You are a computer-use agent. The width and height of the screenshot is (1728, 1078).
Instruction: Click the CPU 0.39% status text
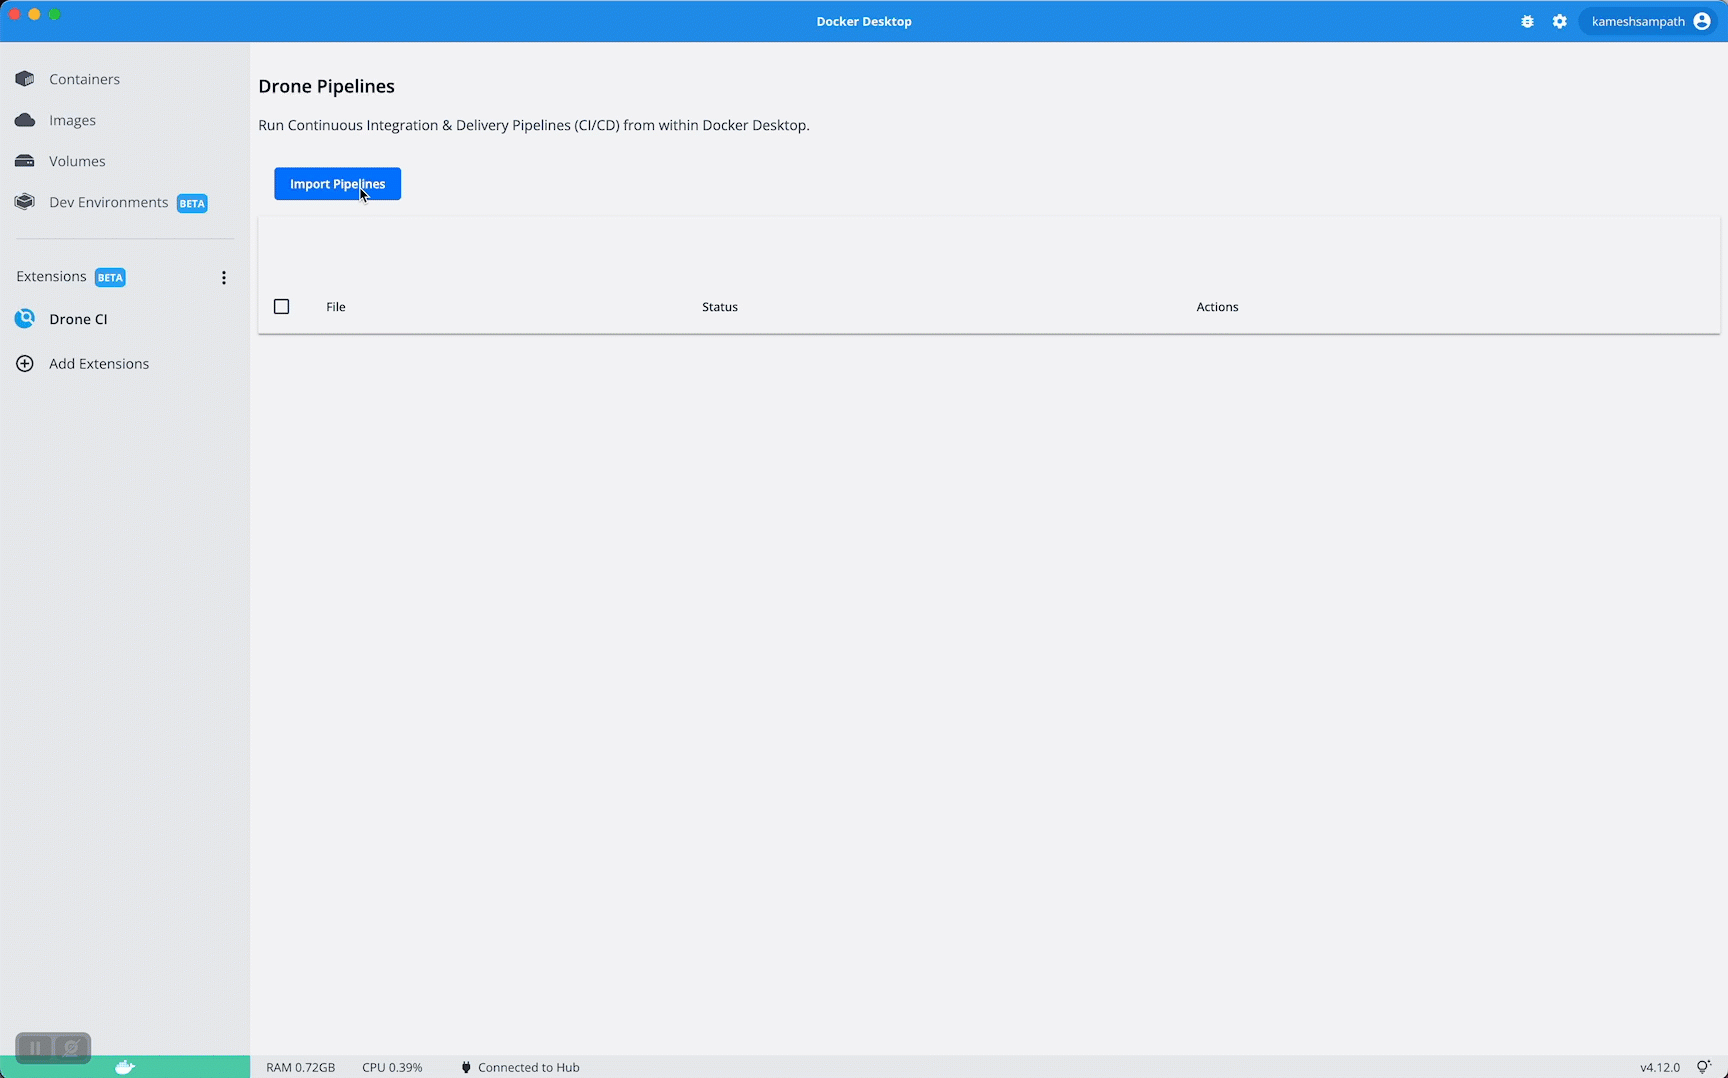[x=392, y=1067]
